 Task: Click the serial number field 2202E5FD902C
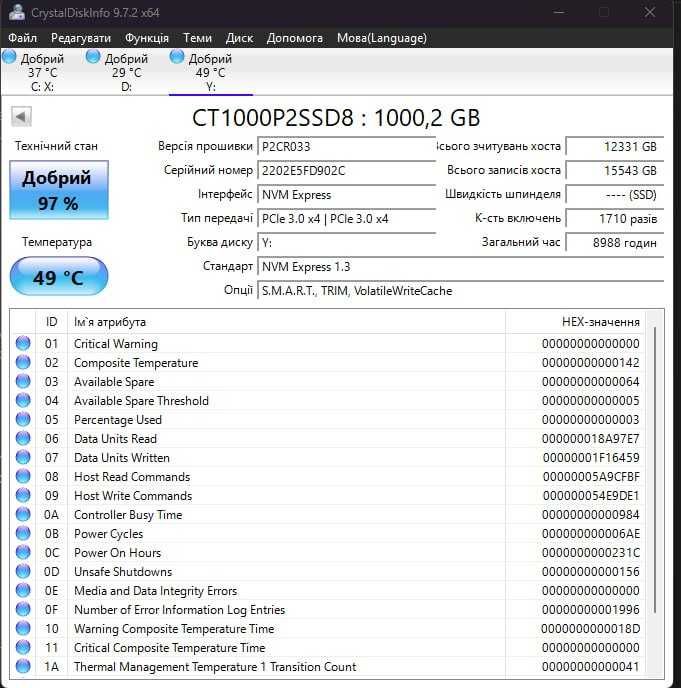[x=346, y=171]
